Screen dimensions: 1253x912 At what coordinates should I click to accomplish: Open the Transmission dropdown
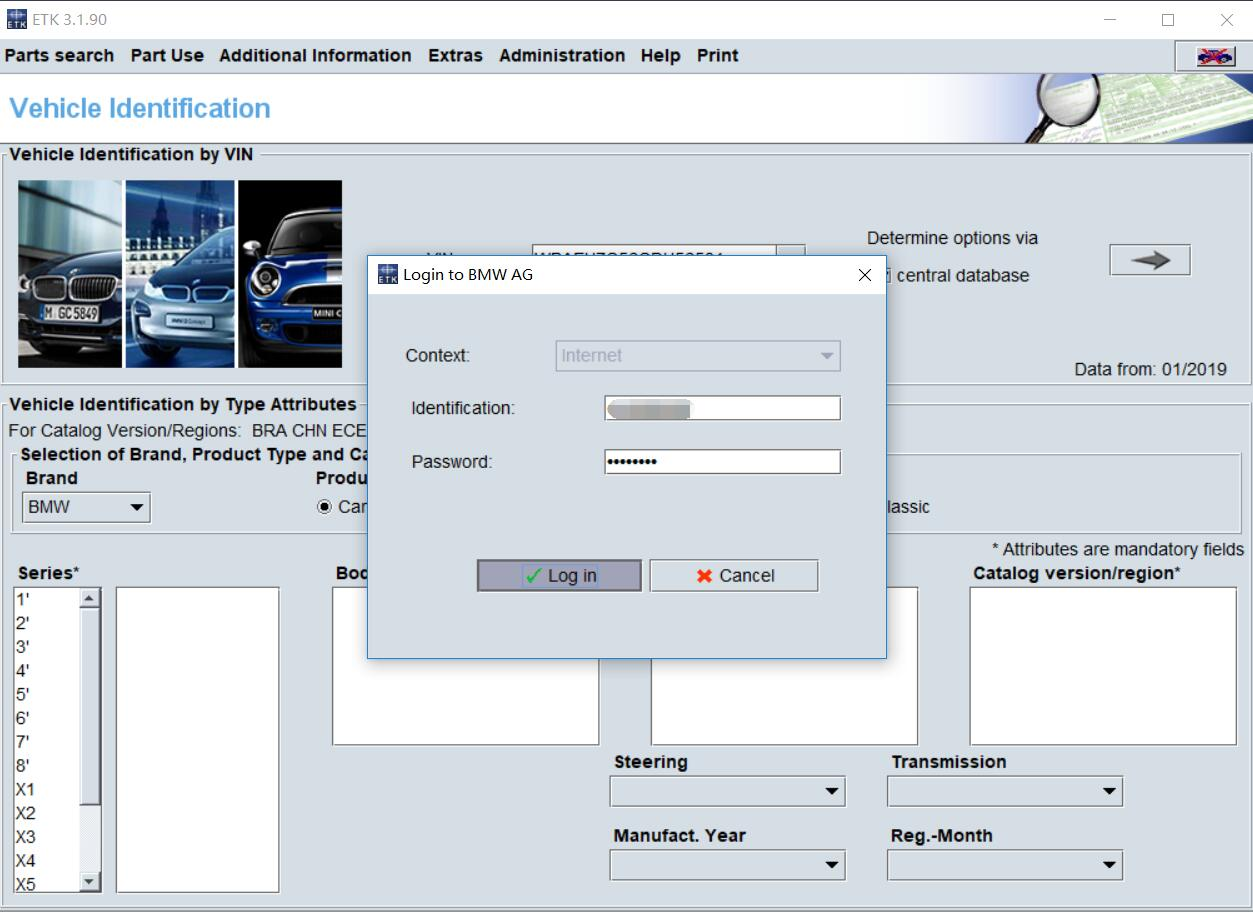click(1004, 791)
